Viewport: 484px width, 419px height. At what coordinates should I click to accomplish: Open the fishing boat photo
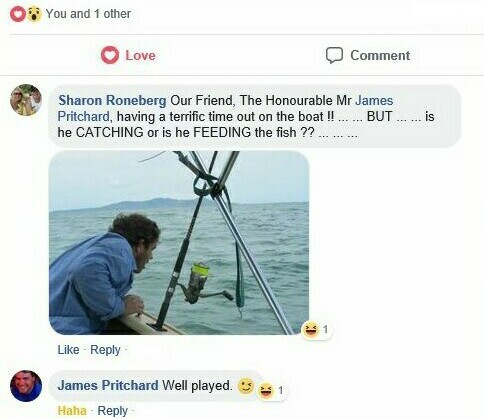point(179,243)
